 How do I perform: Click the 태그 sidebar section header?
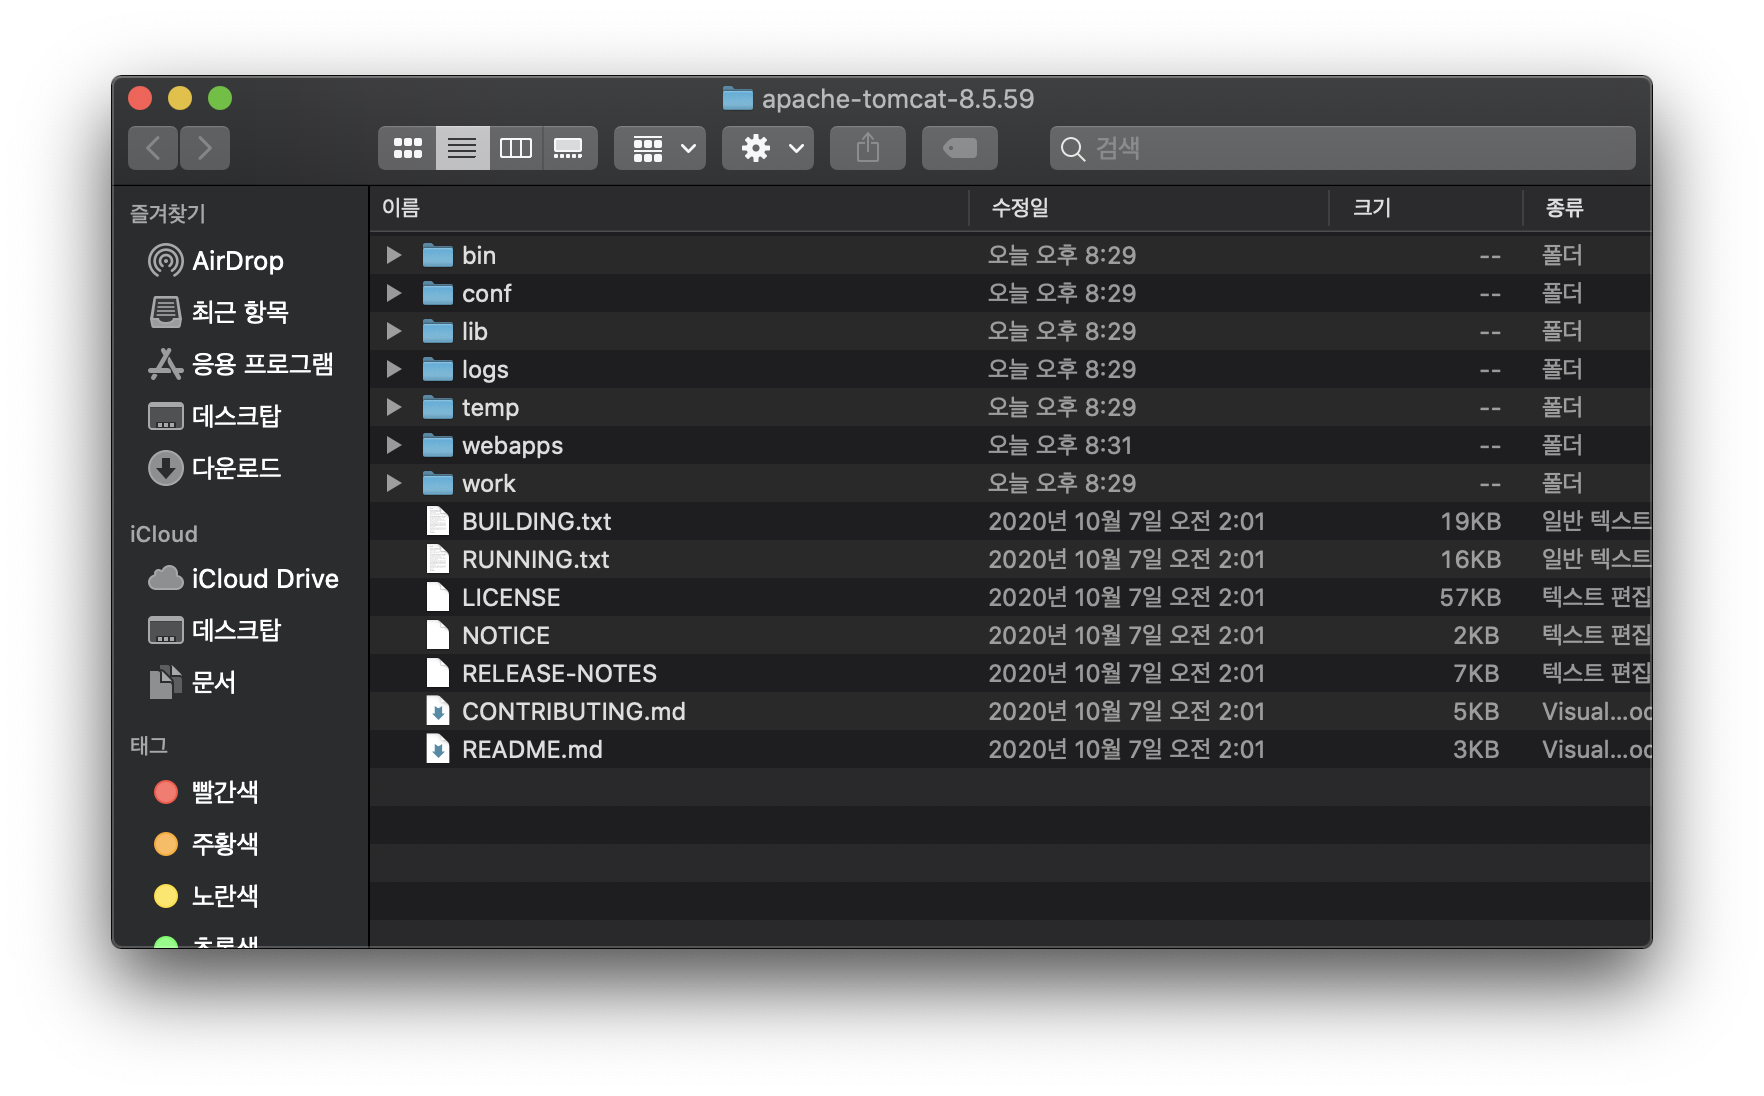click(x=149, y=745)
